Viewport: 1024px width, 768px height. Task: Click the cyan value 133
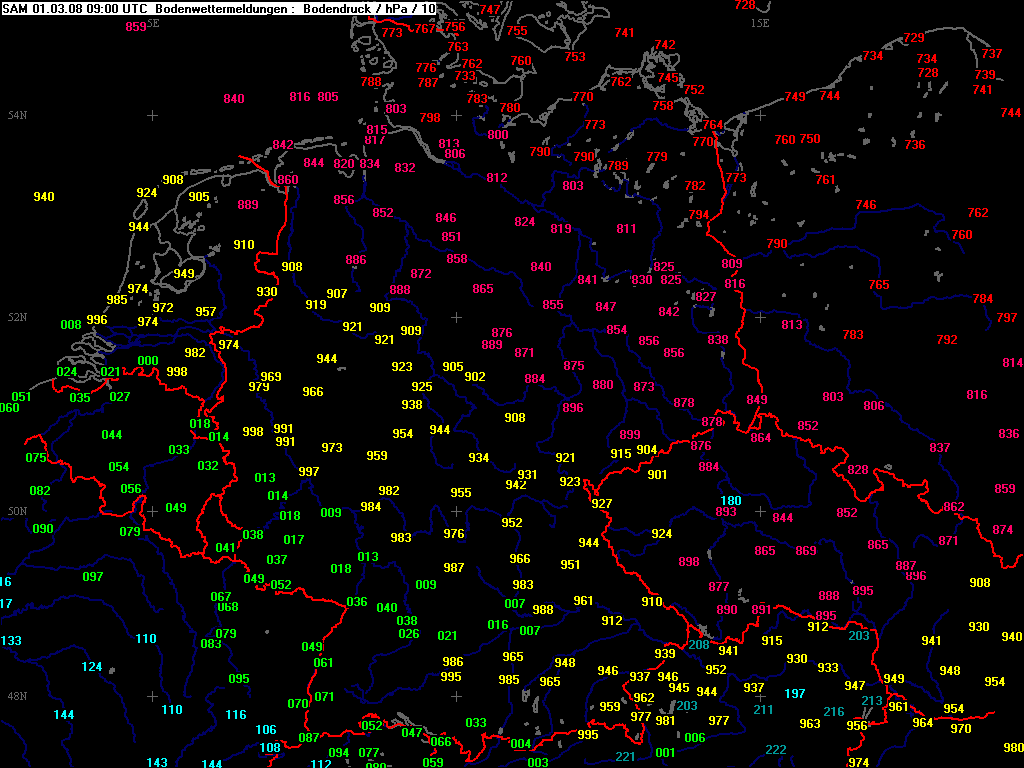pos(11,640)
